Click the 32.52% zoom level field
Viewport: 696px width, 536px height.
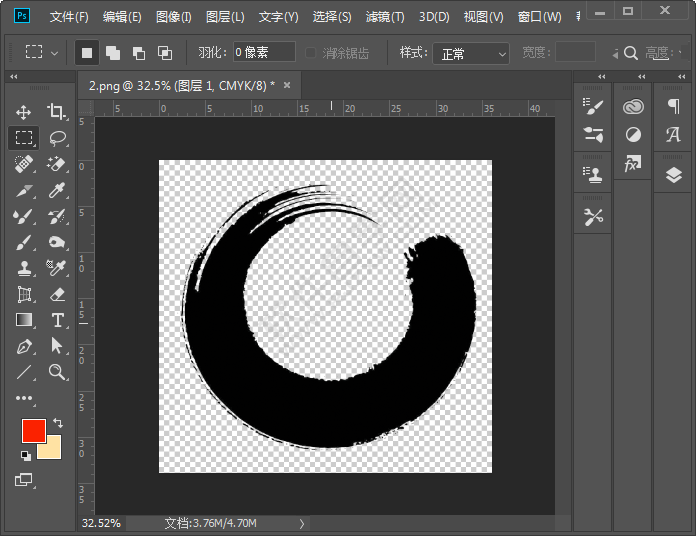pos(101,524)
